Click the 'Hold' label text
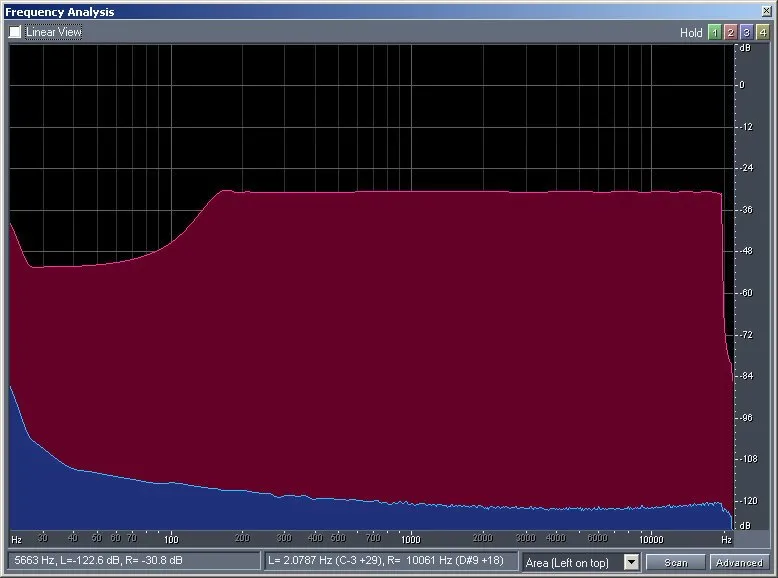 click(x=691, y=33)
